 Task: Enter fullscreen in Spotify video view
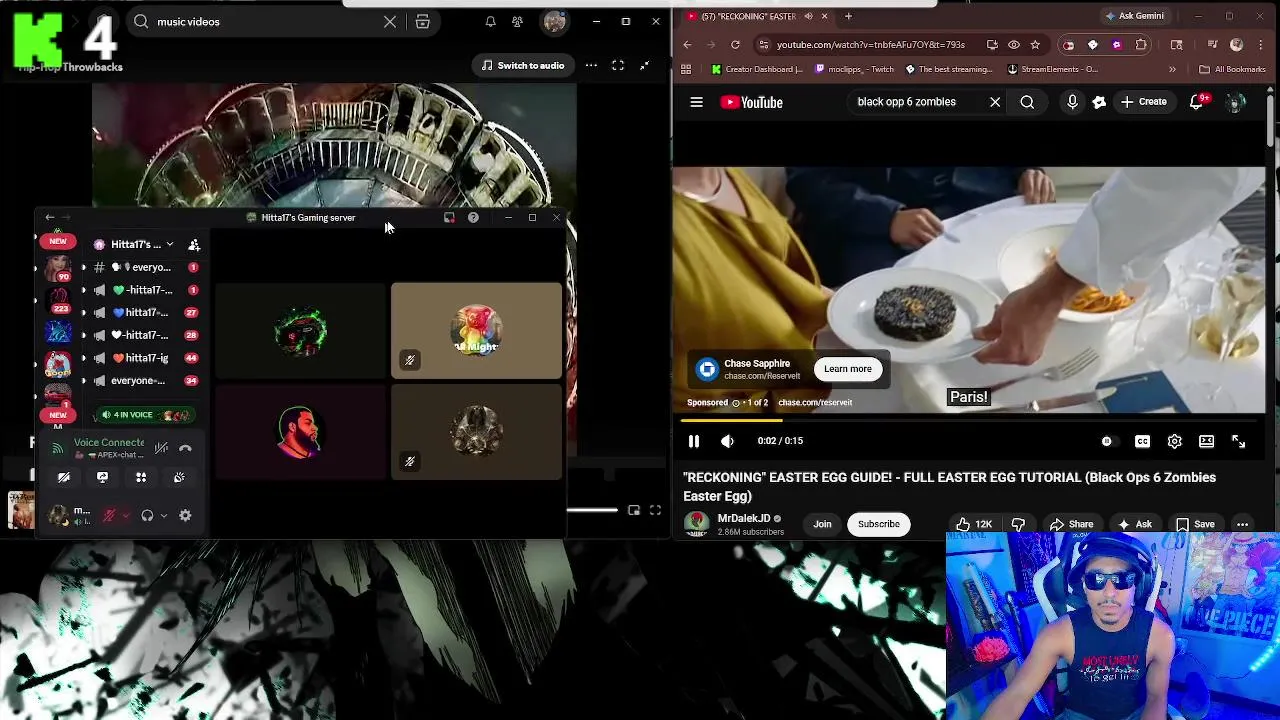(618, 66)
